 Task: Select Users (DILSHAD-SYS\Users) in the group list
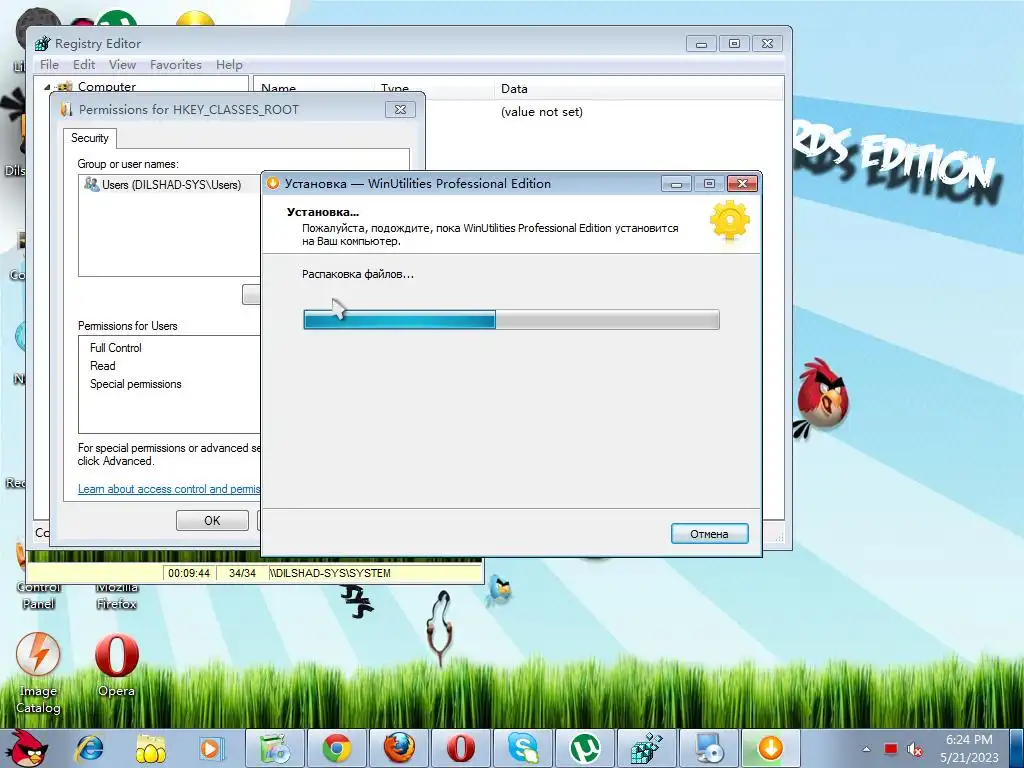click(x=171, y=185)
